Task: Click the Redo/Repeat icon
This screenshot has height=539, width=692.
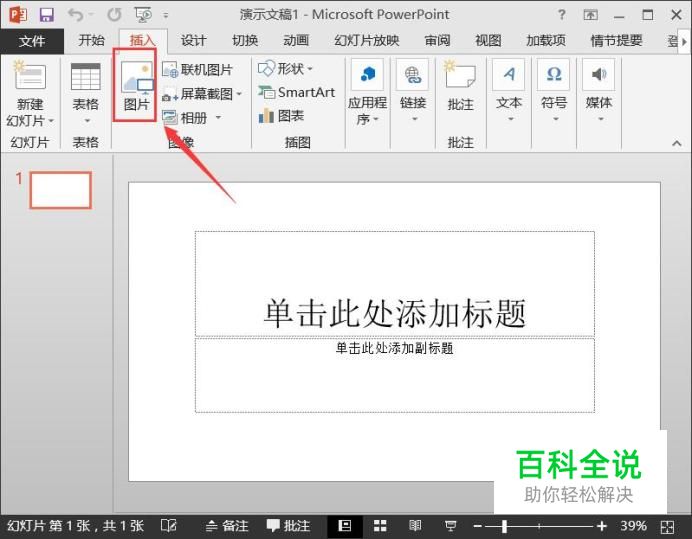Action: click(x=114, y=15)
